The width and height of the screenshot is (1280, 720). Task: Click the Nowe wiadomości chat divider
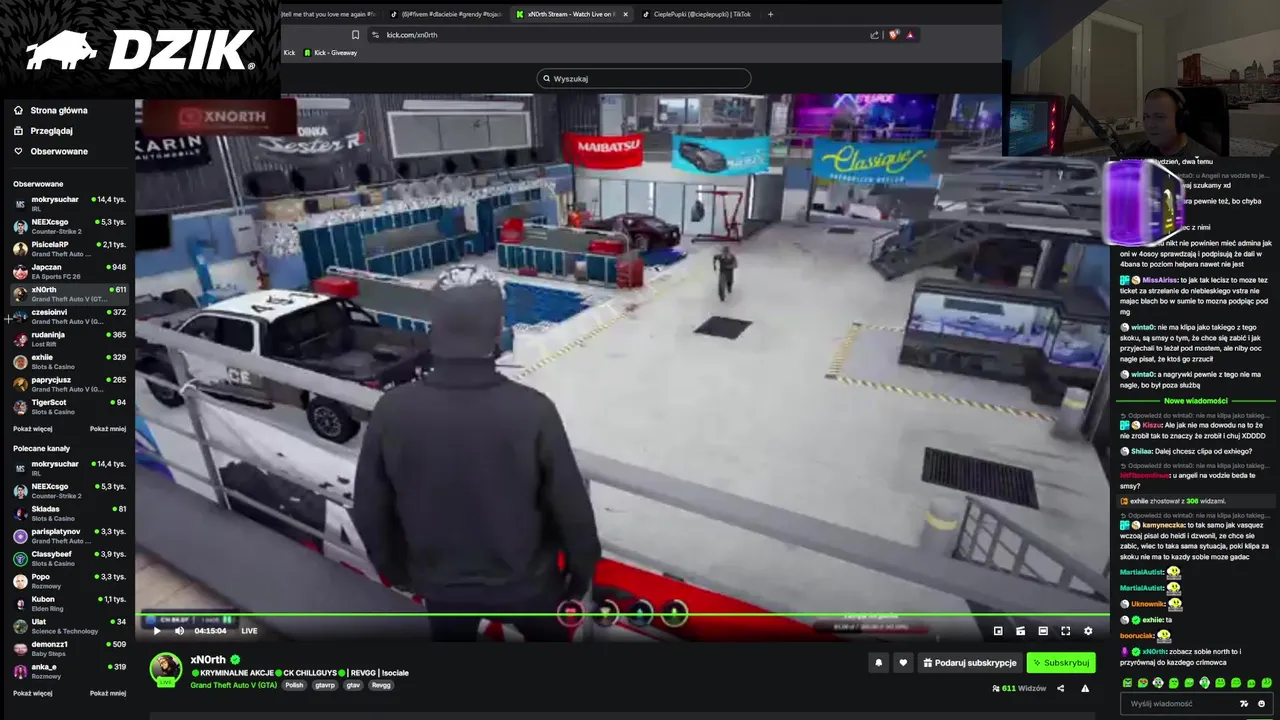point(1195,401)
